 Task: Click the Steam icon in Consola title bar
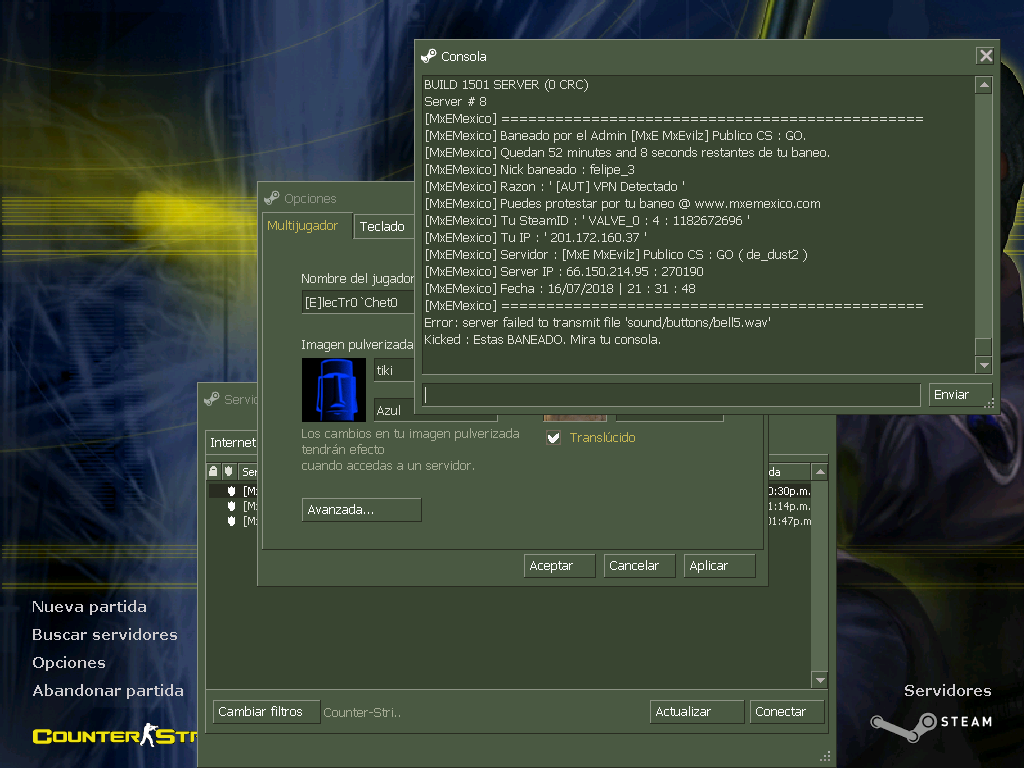(429, 56)
